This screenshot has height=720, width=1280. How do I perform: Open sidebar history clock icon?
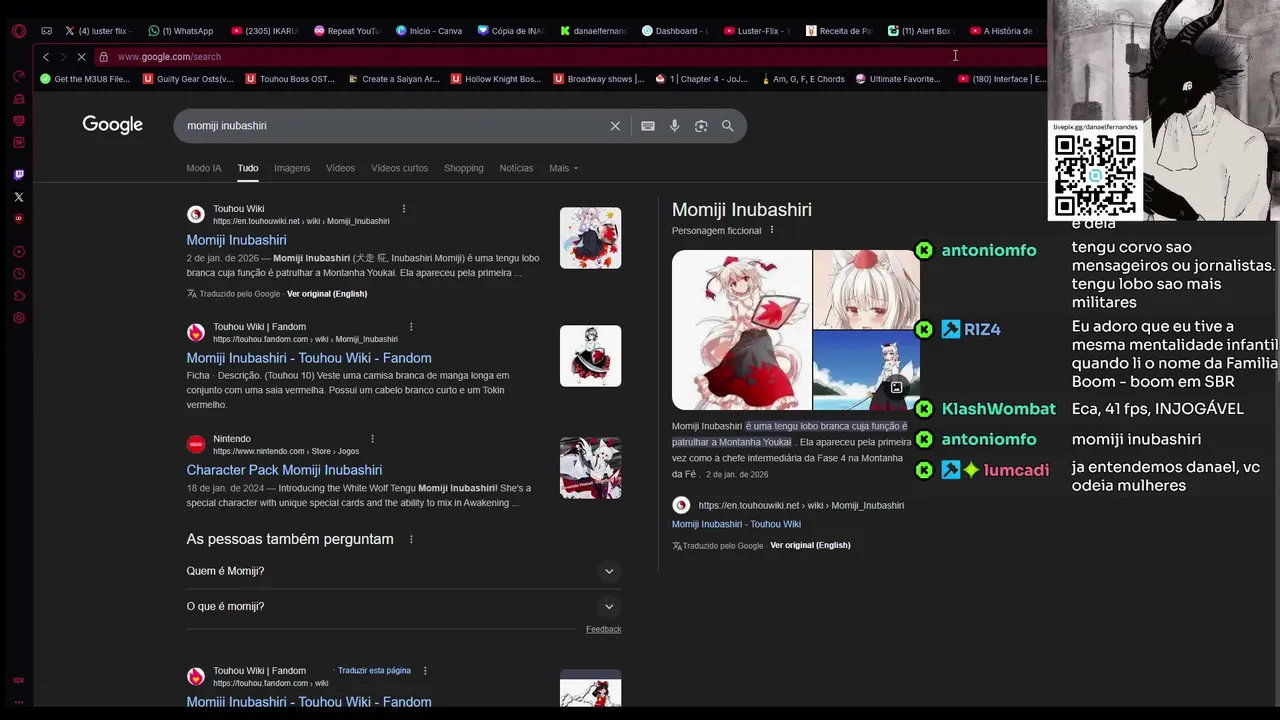[x=18, y=274]
